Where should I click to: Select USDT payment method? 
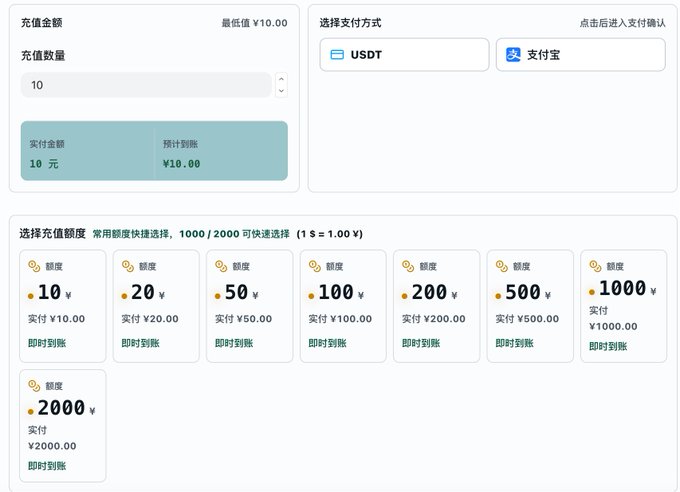[404, 55]
